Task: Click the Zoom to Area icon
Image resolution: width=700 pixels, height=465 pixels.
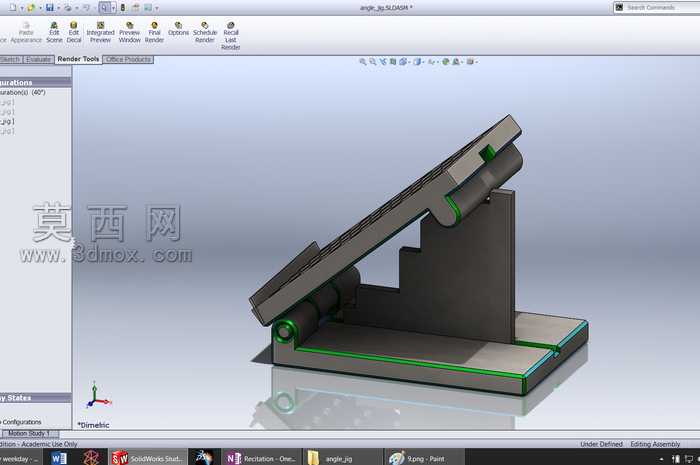Action: tap(372, 62)
